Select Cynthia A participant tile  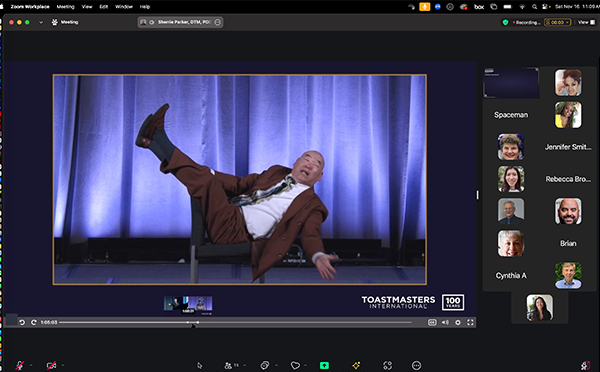[511, 276]
